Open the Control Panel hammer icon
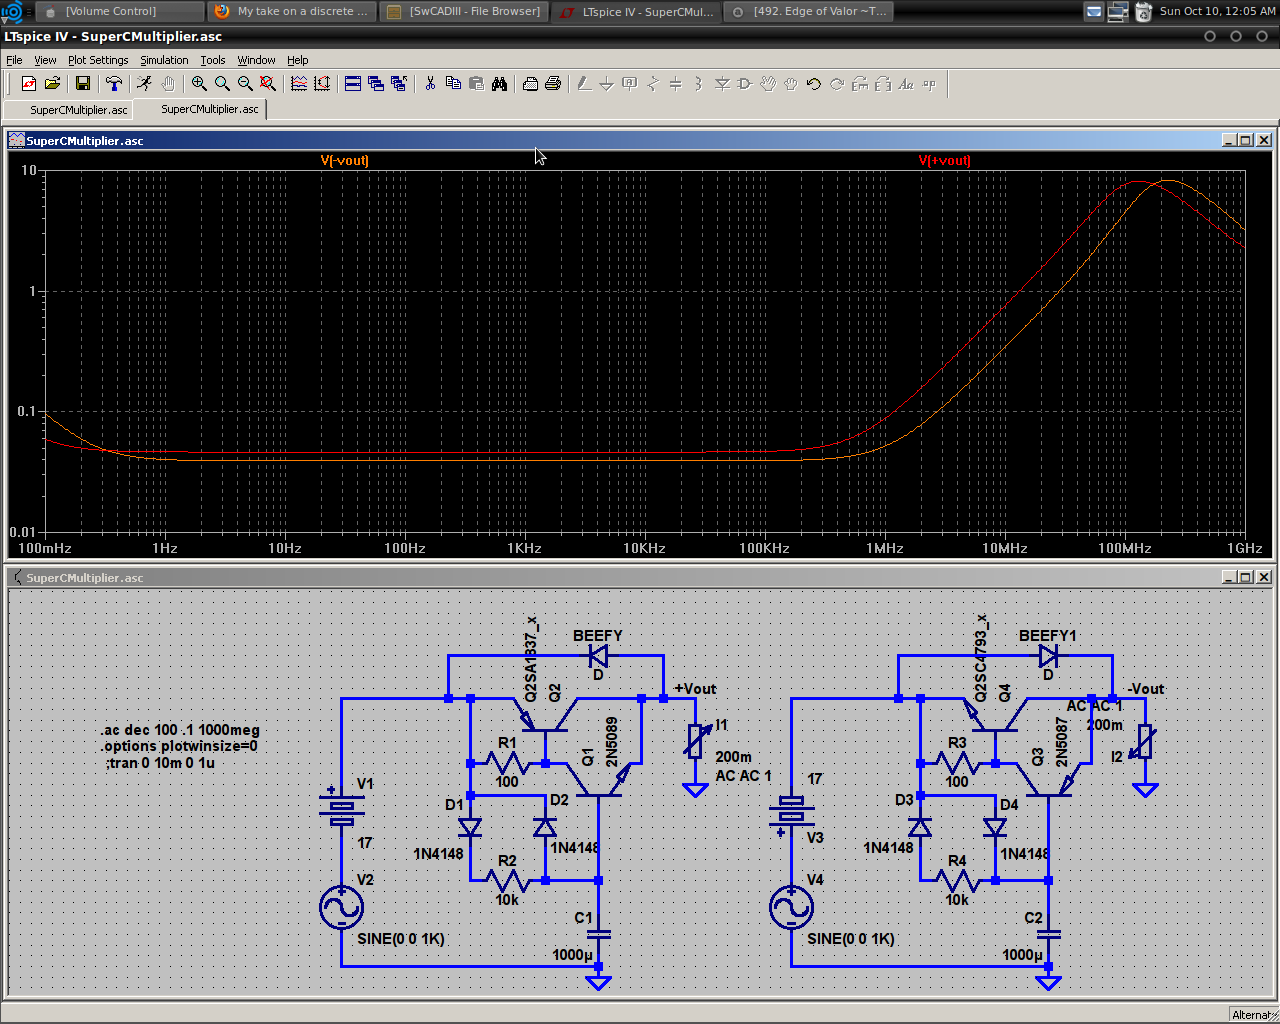The width and height of the screenshot is (1280, 1024). click(114, 84)
